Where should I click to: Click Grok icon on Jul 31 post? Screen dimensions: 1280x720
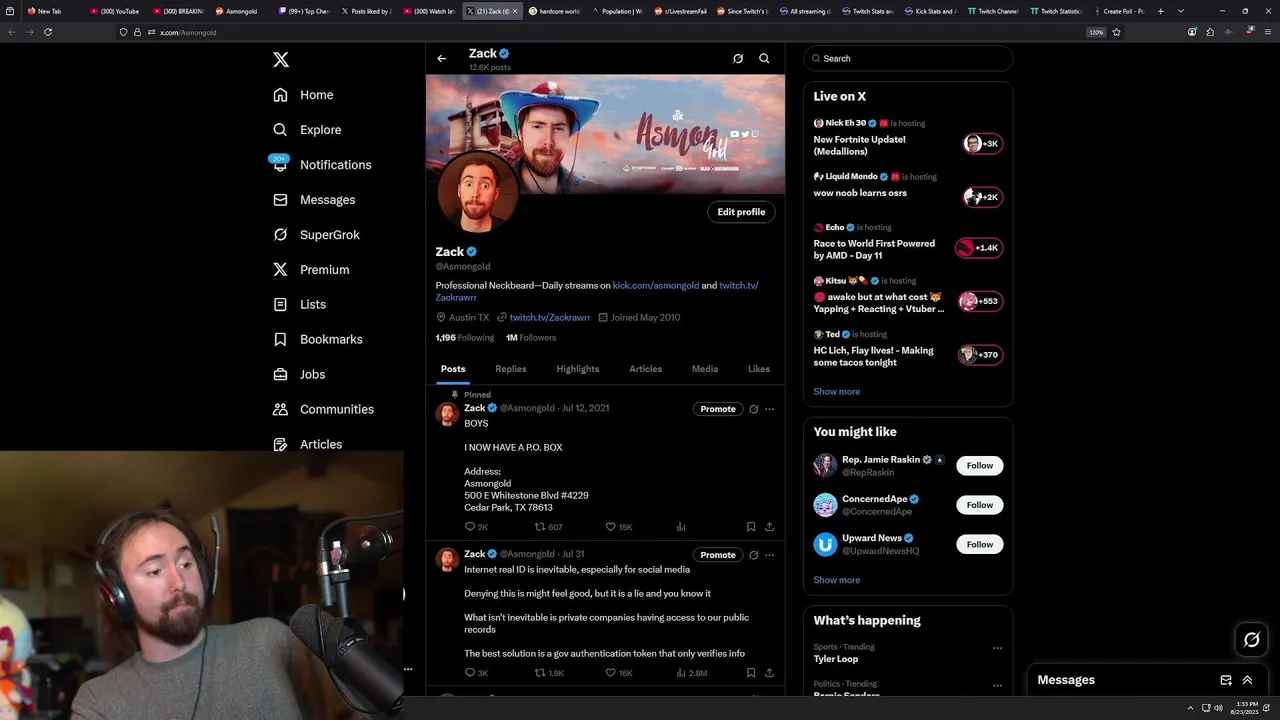coord(754,555)
